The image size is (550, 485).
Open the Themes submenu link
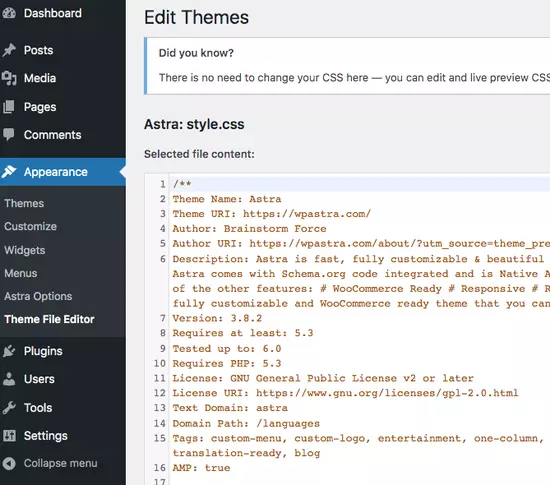coord(24,203)
